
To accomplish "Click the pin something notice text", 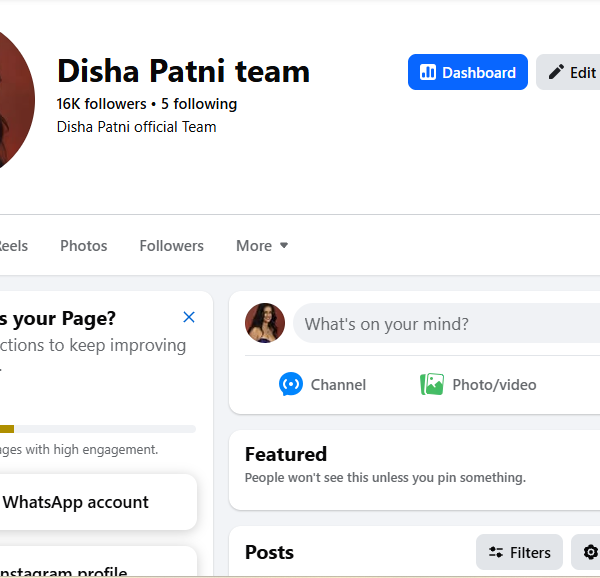I will (x=385, y=477).
